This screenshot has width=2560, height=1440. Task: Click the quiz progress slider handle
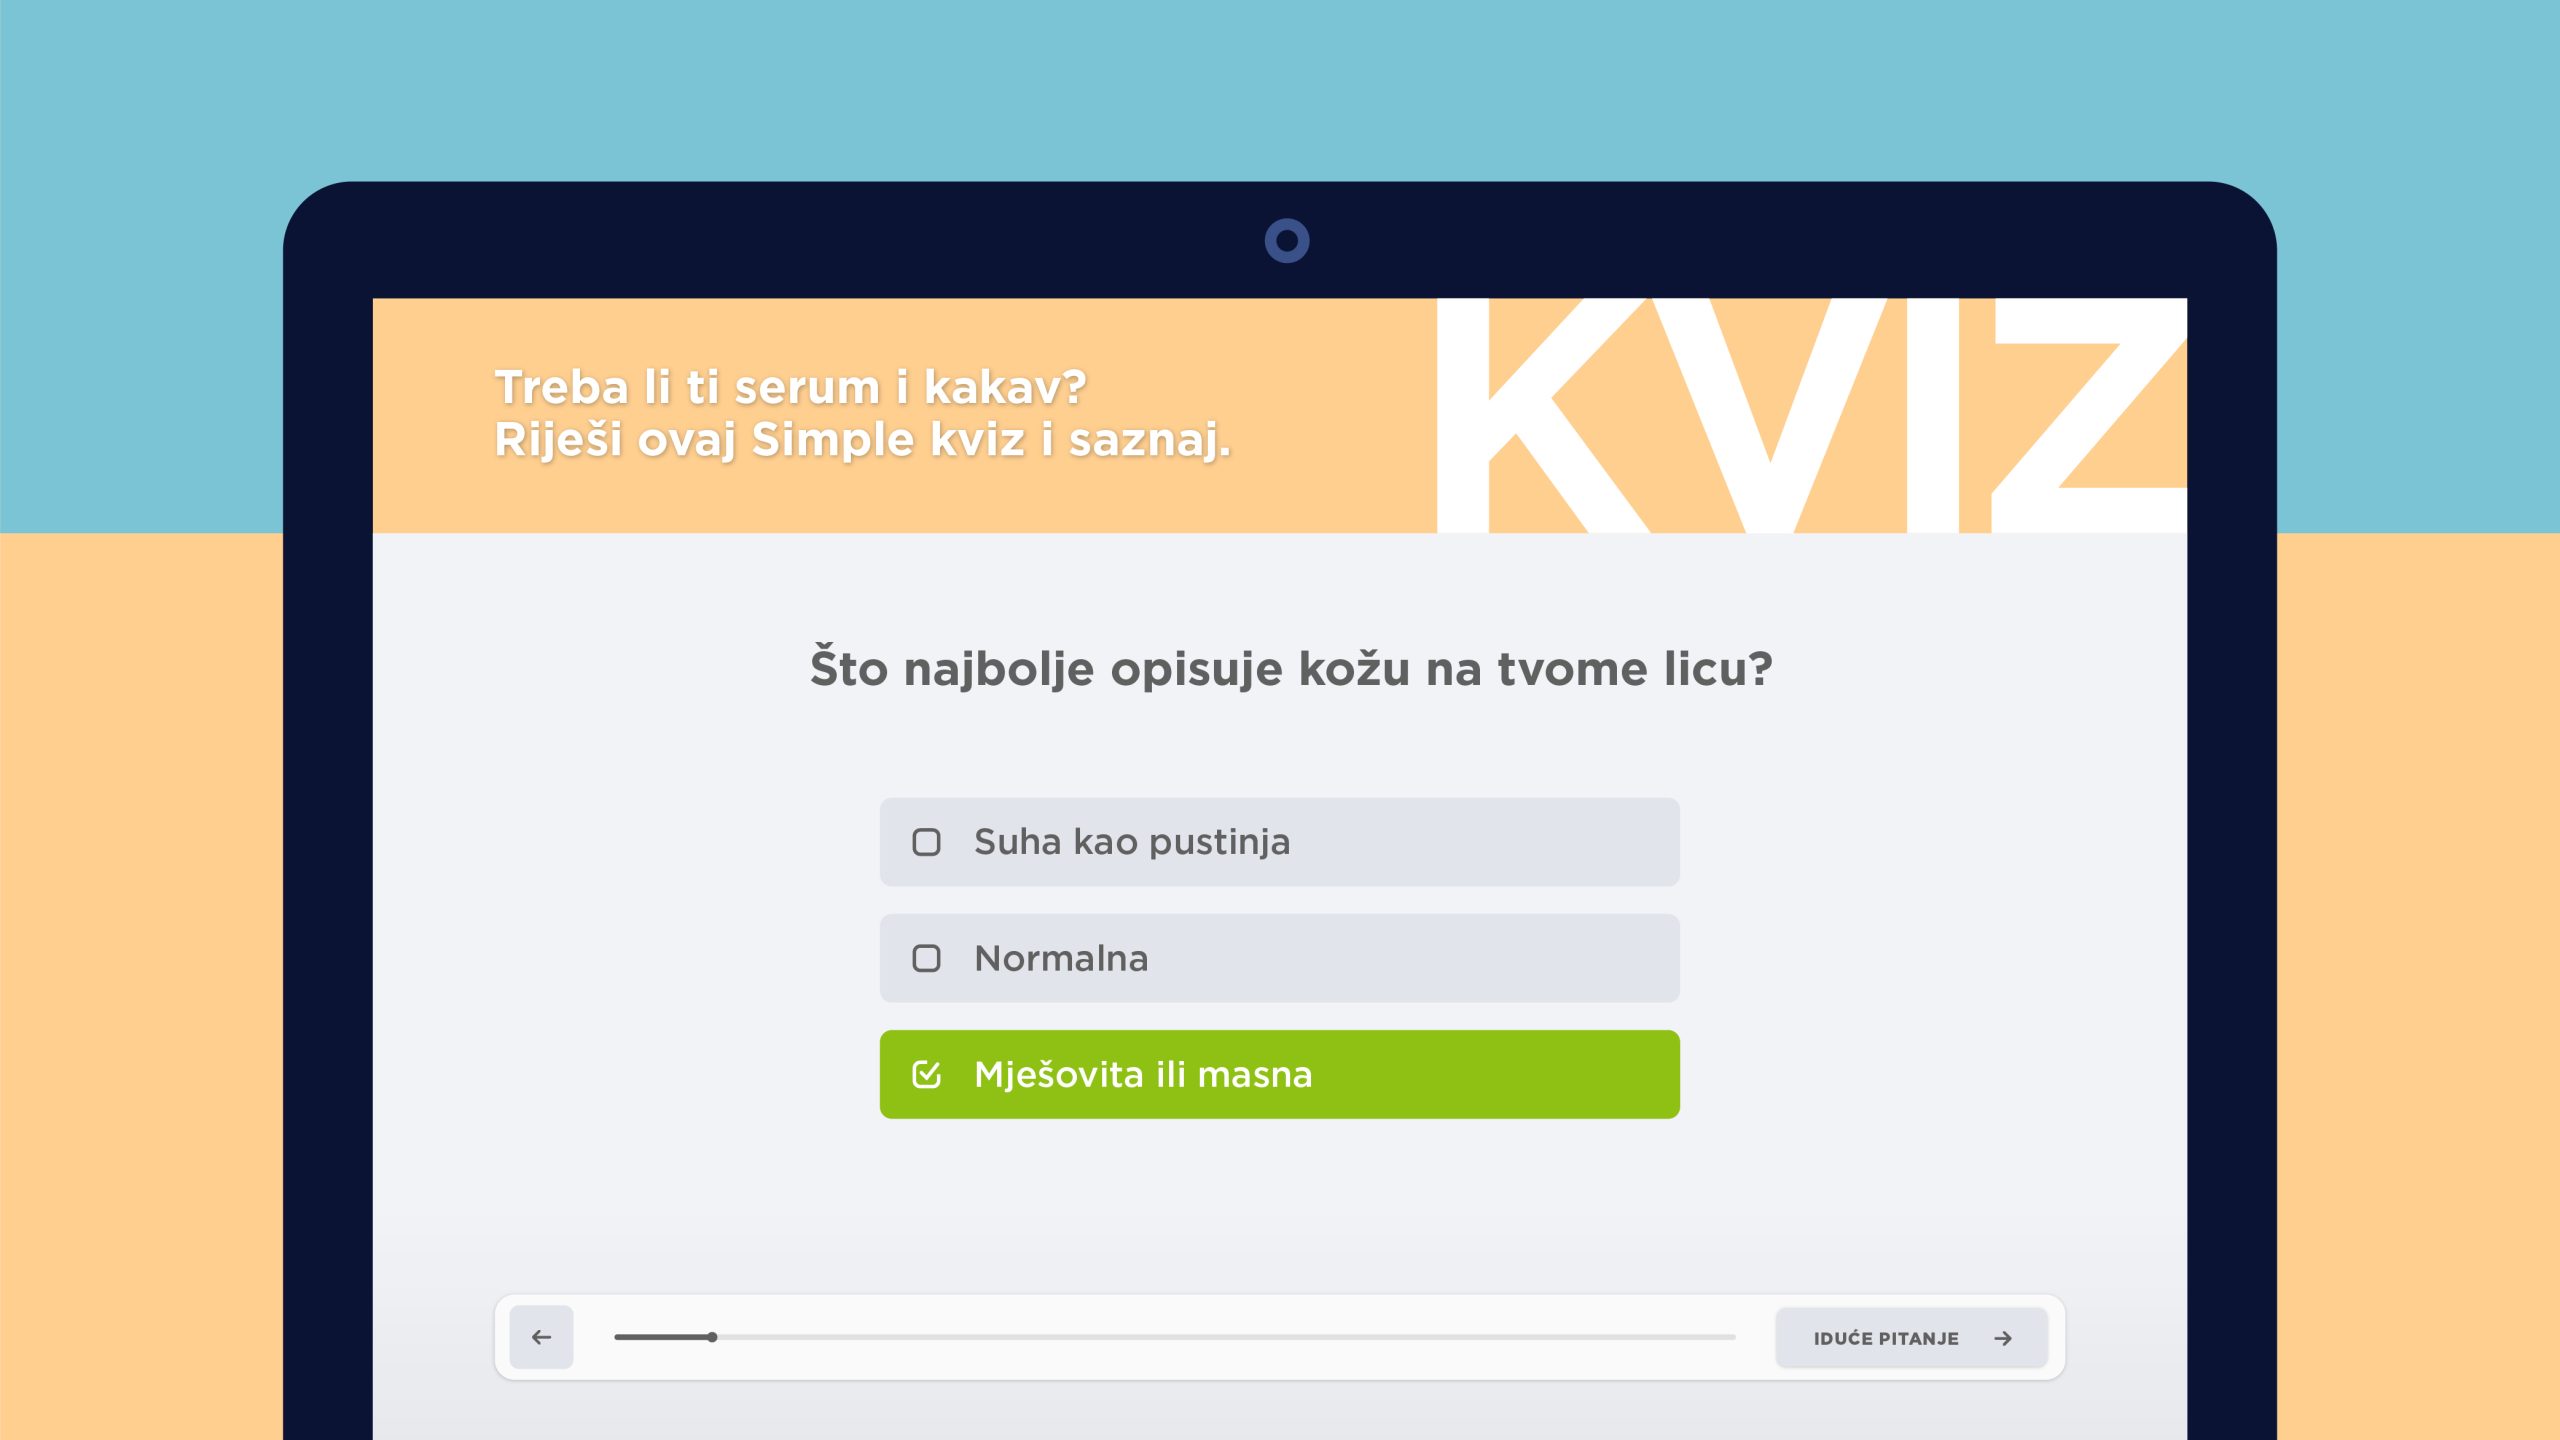point(712,1337)
